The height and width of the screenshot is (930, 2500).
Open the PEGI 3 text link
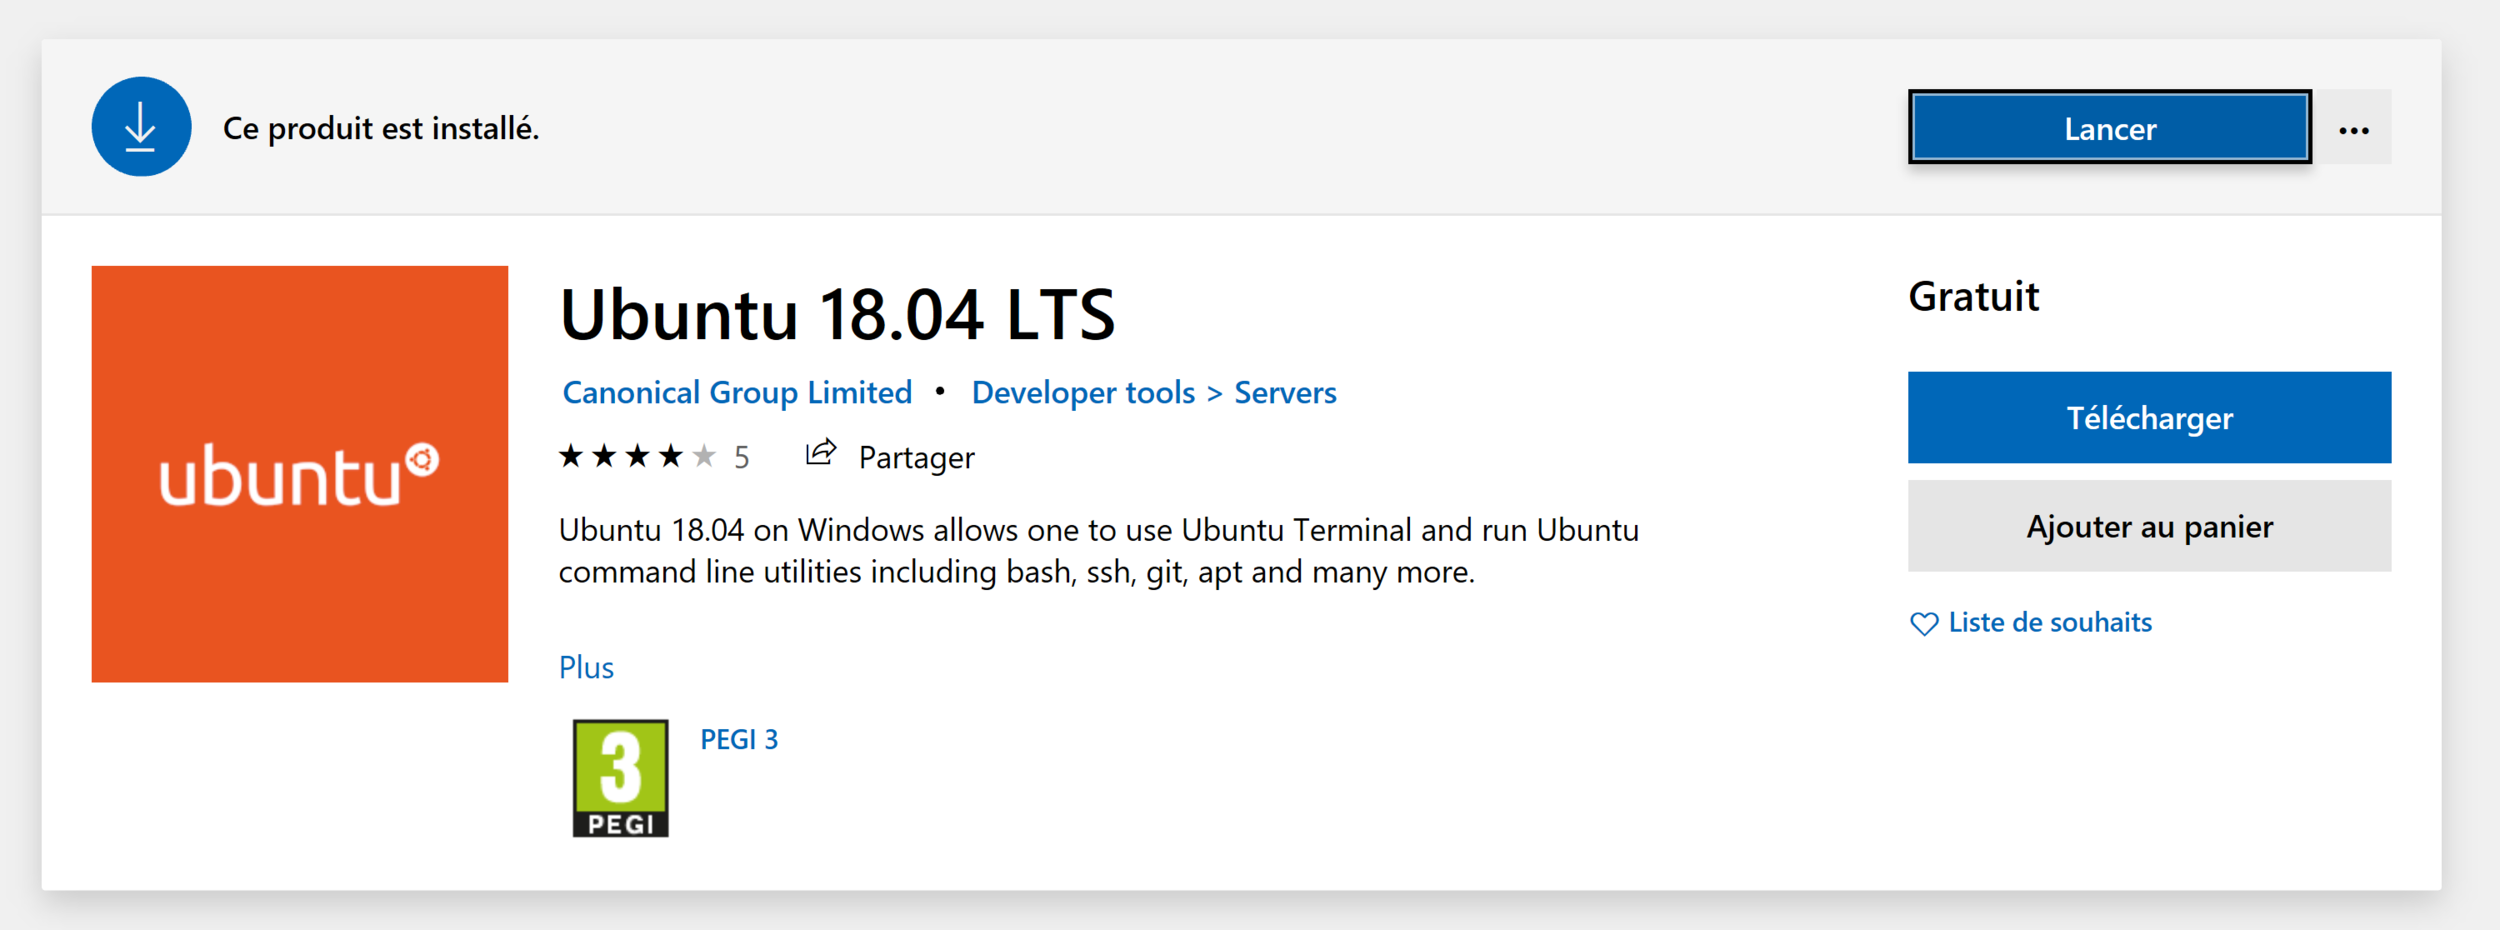tap(739, 739)
